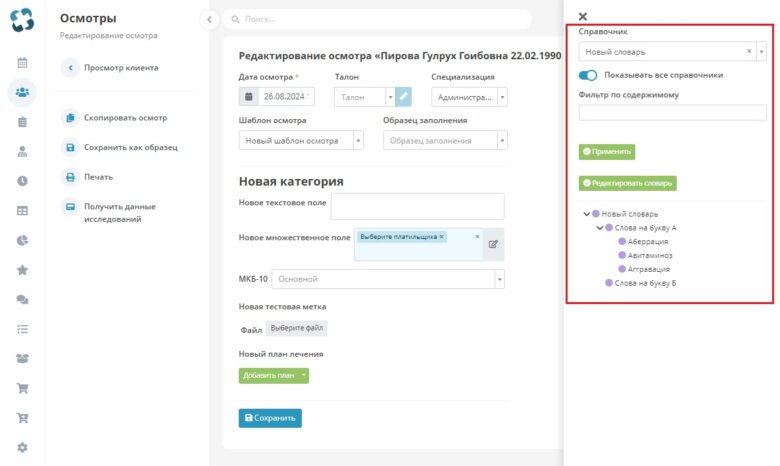Click the search magnifier icon
Image resolution: width=780 pixels, height=466 pixels.
235,19
